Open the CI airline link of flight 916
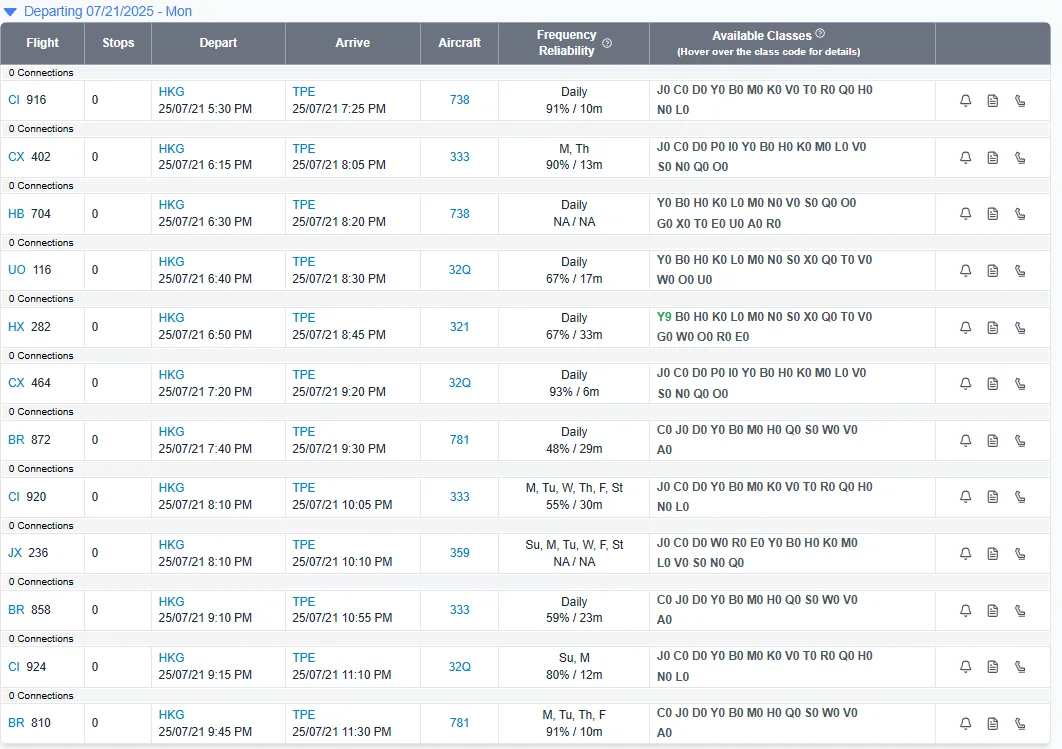 14,100
